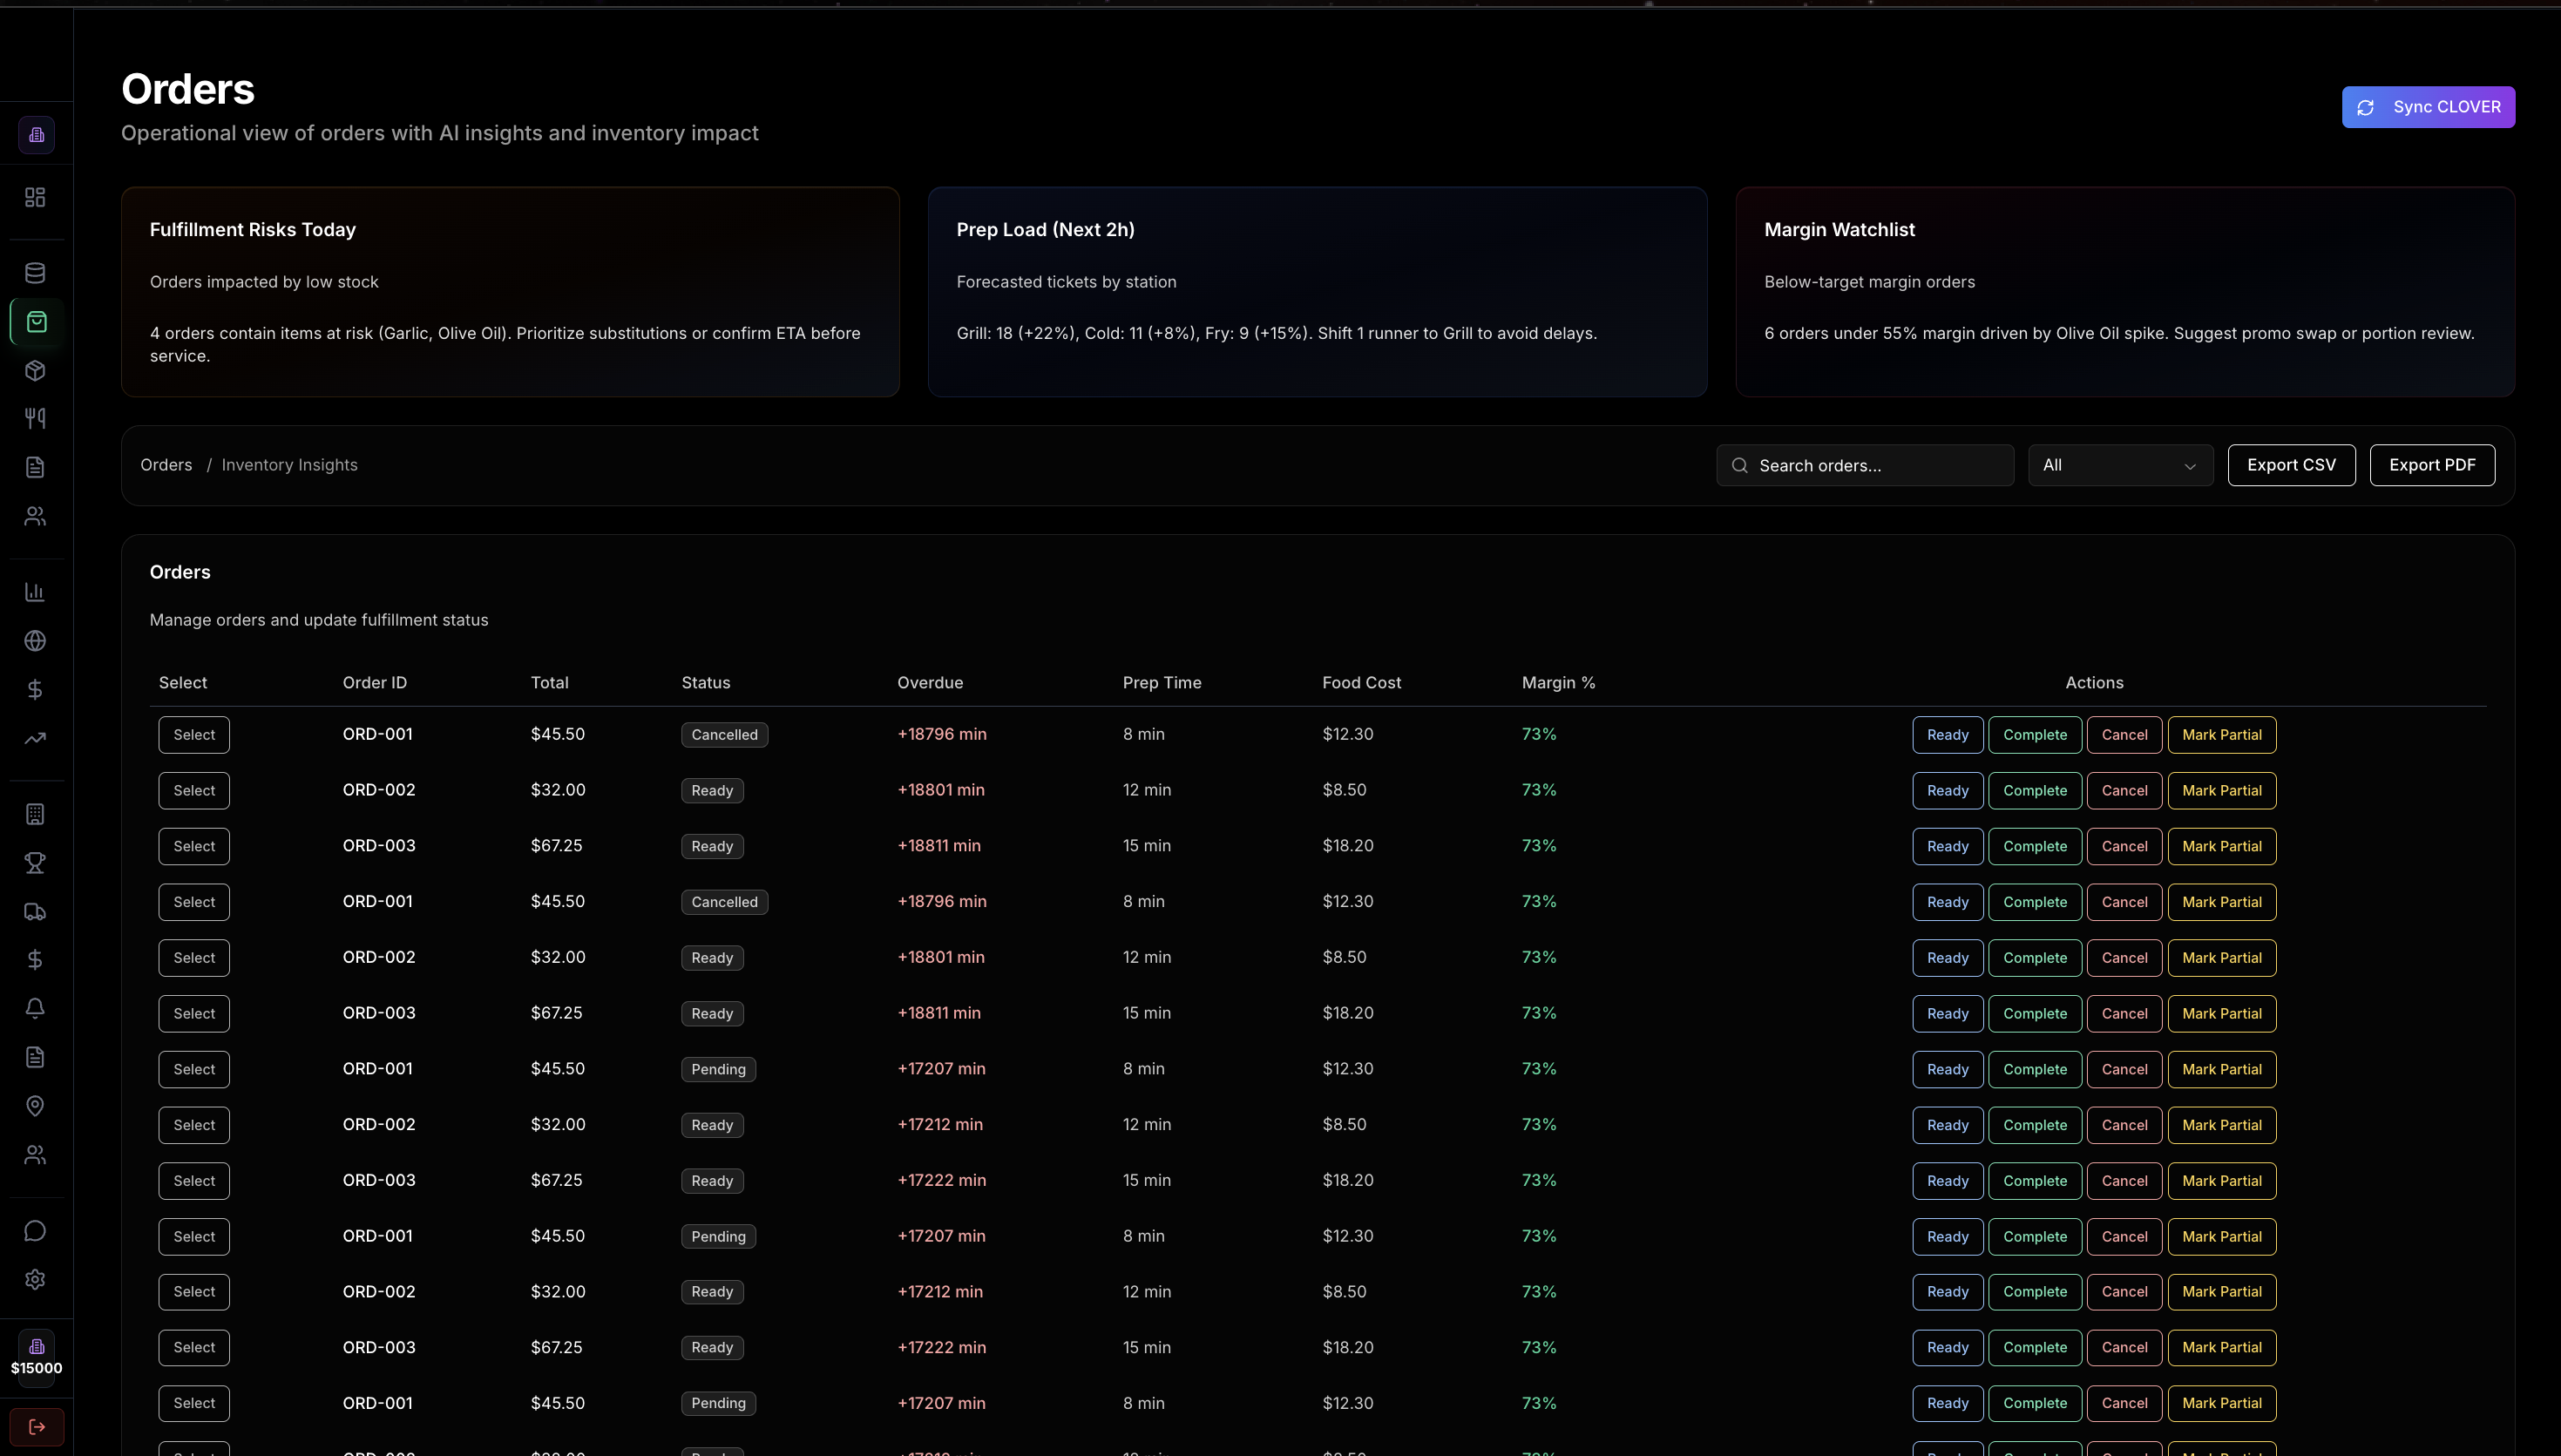Mark ORD-002 as Complete

click(x=2035, y=790)
